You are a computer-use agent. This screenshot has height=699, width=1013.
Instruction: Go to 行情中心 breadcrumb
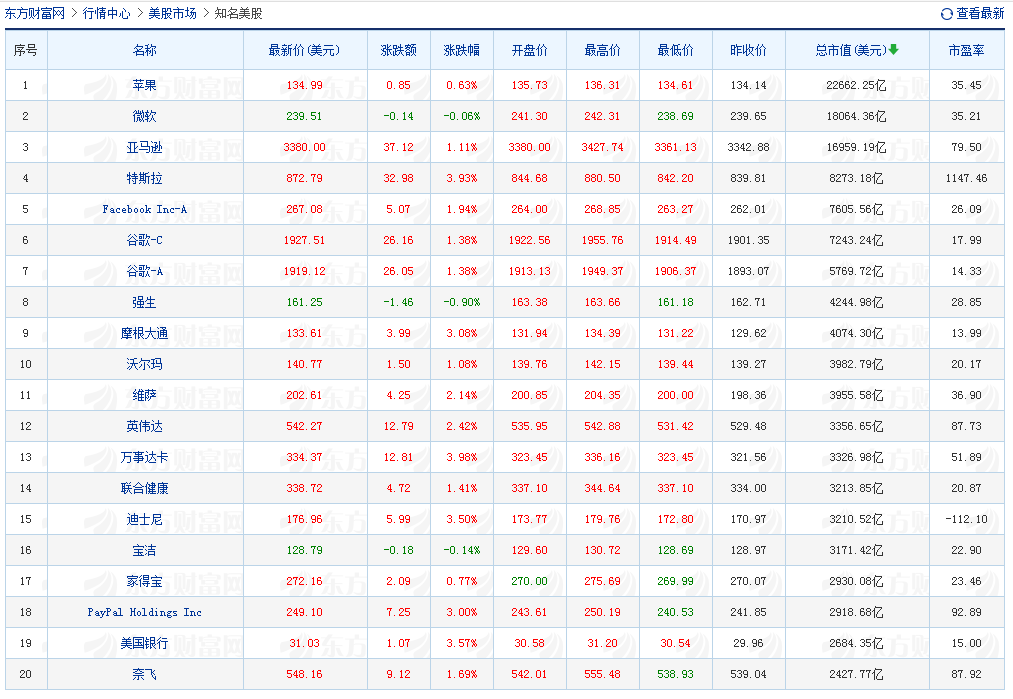[107, 13]
